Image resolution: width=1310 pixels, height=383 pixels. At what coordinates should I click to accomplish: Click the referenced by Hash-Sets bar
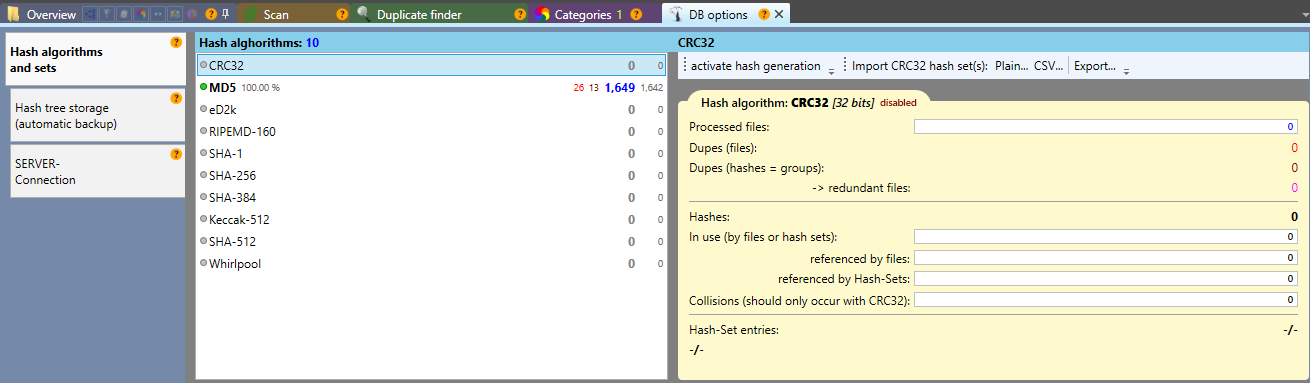coord(1106,279)
